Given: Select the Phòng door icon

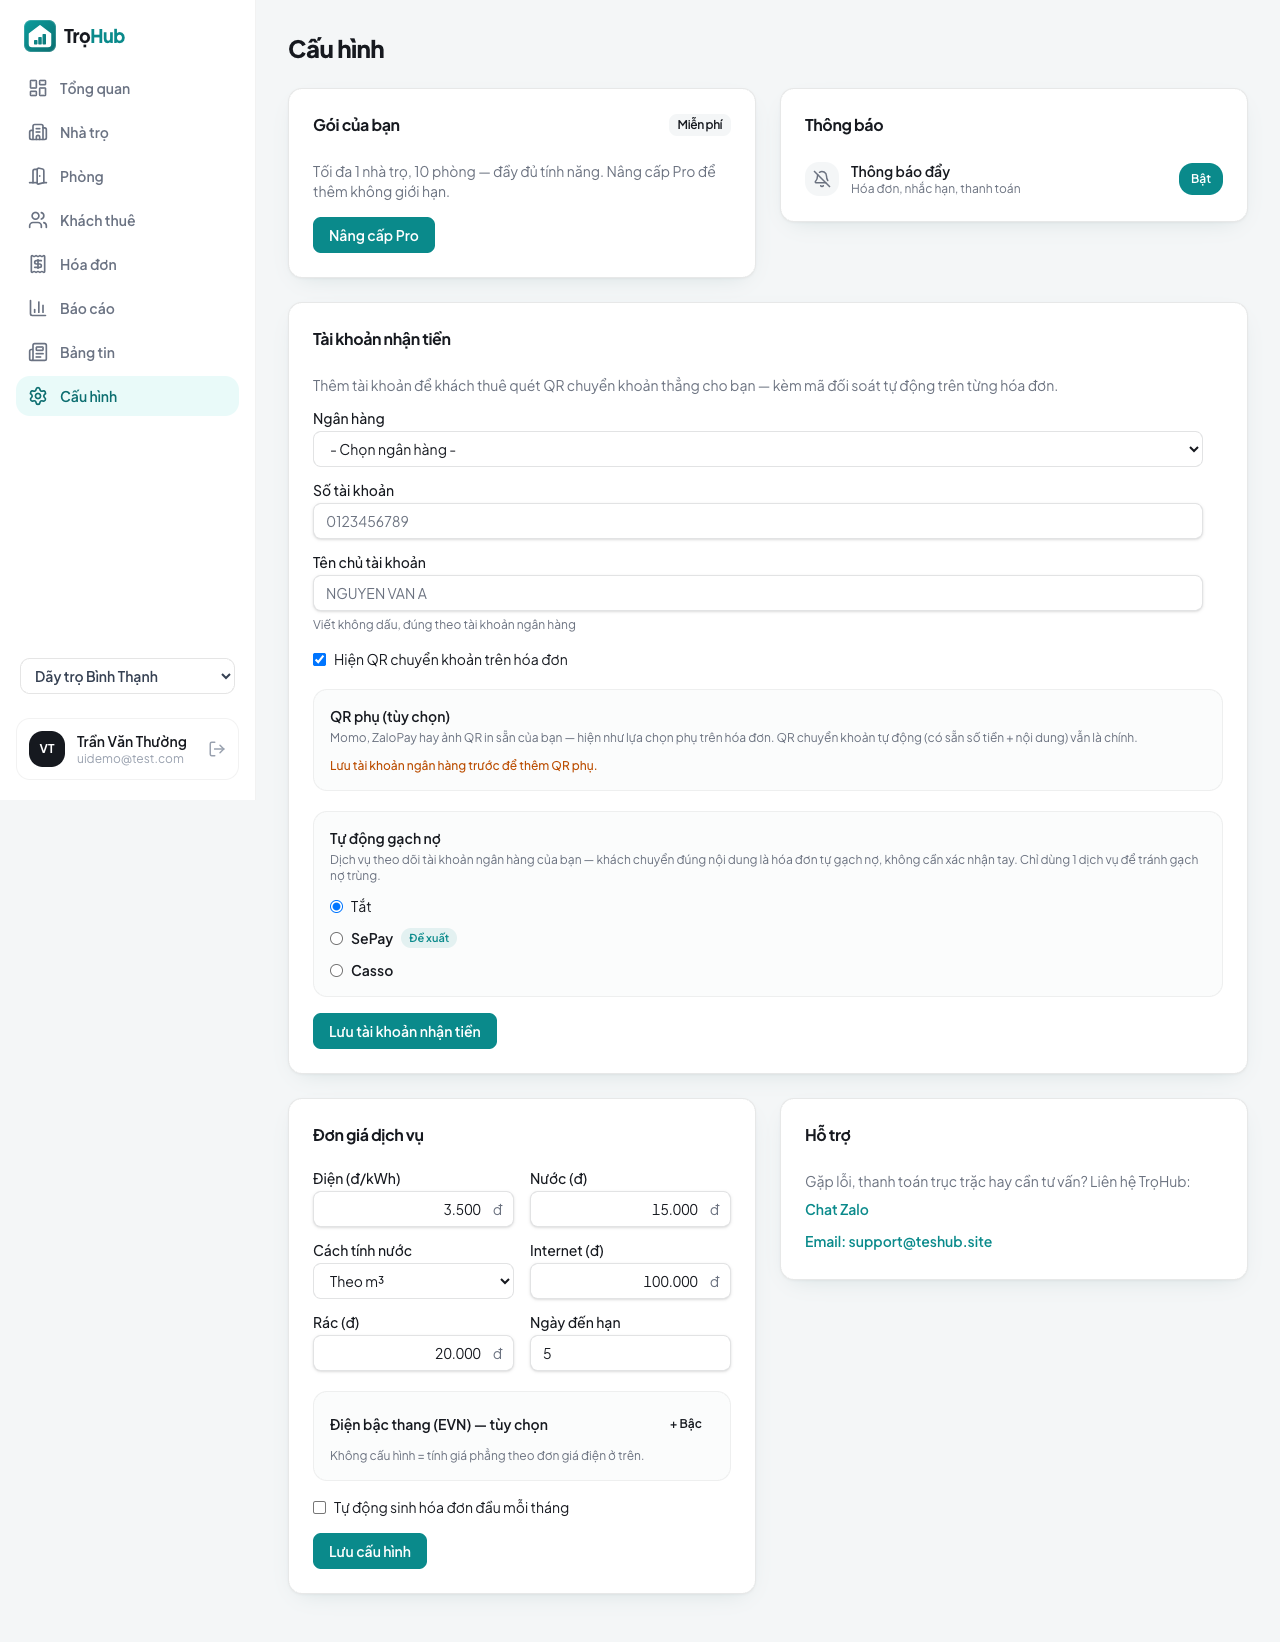Looking at the screenshot, I should tap(38, 176).
